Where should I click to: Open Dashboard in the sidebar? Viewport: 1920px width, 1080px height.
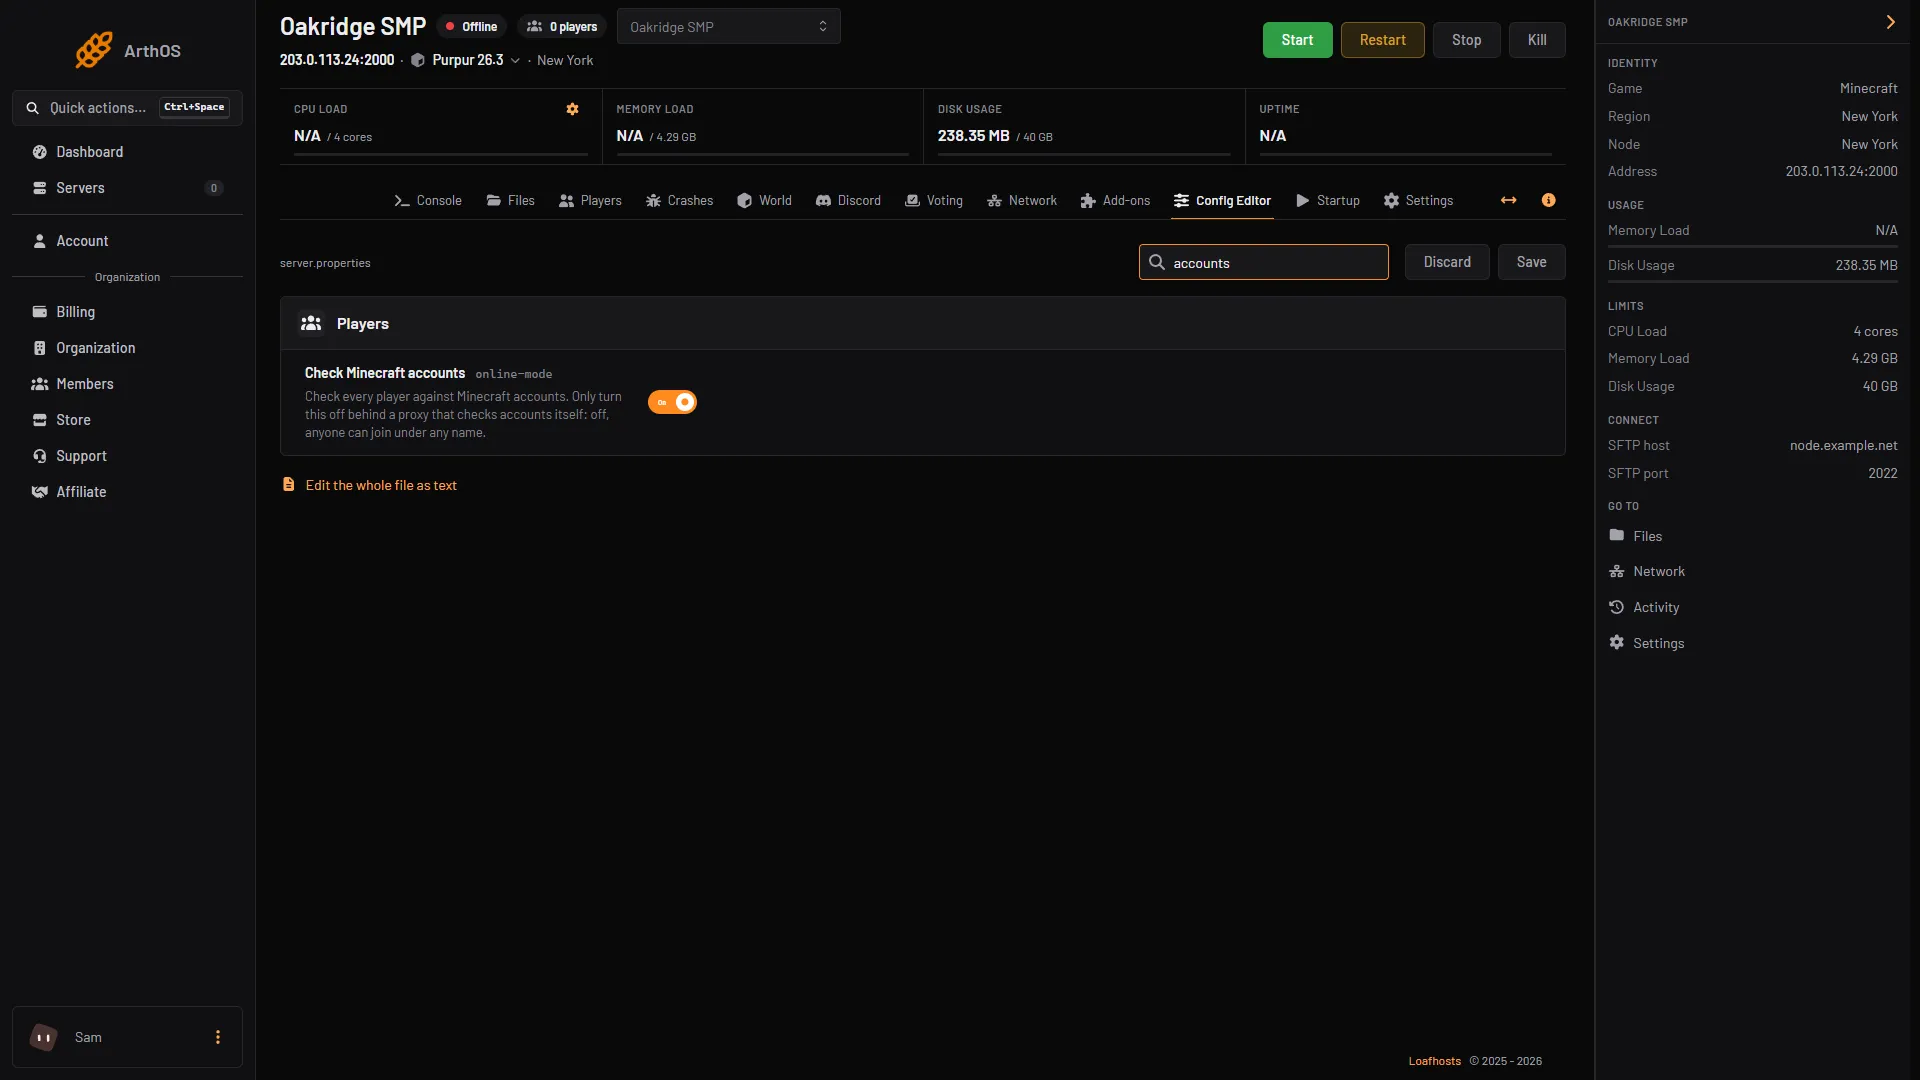tap(127, 152)
